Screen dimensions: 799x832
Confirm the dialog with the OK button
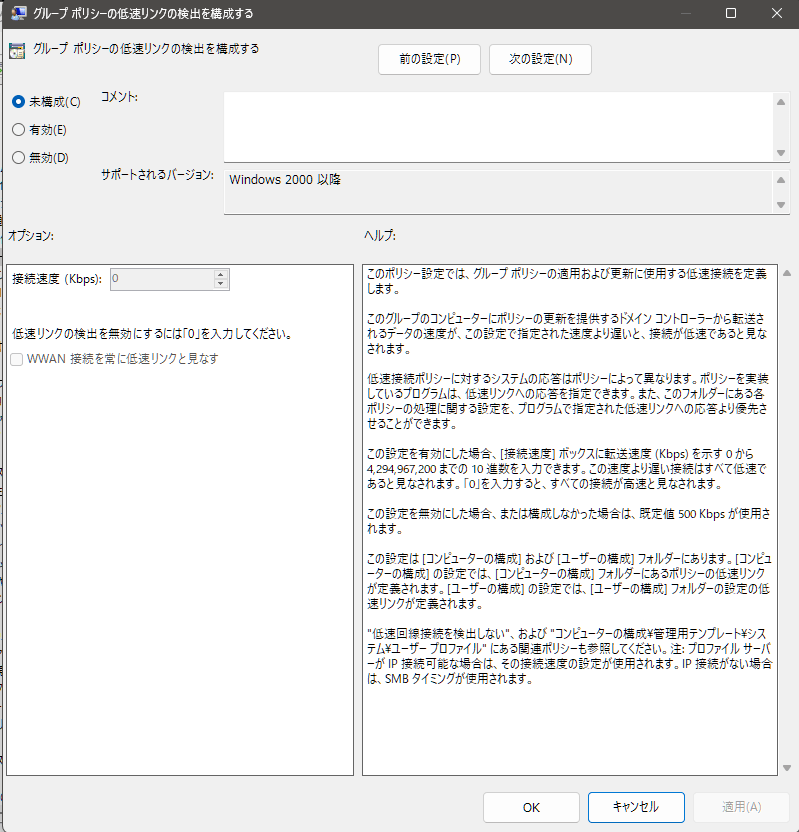coord(531,807)
